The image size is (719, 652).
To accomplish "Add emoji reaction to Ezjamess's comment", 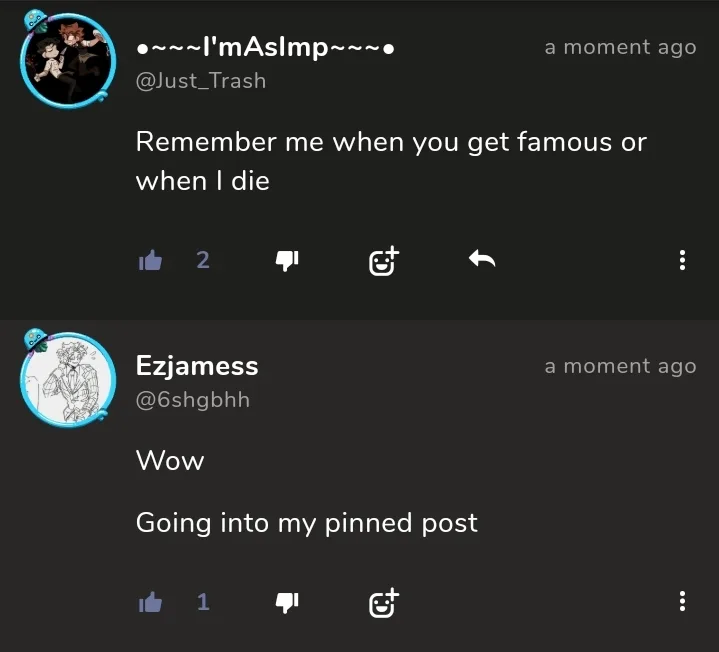I will coord(383,602).
